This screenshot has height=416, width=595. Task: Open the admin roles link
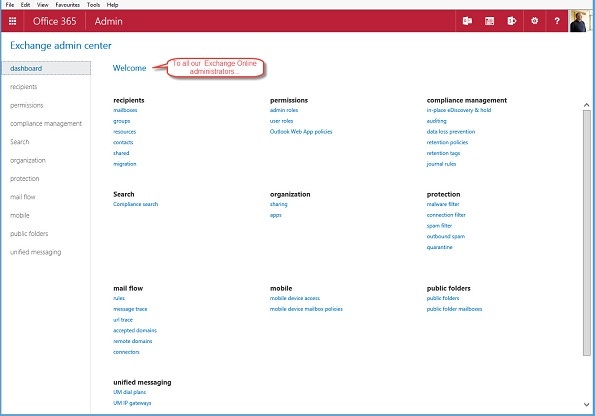[x=284, y=110]
